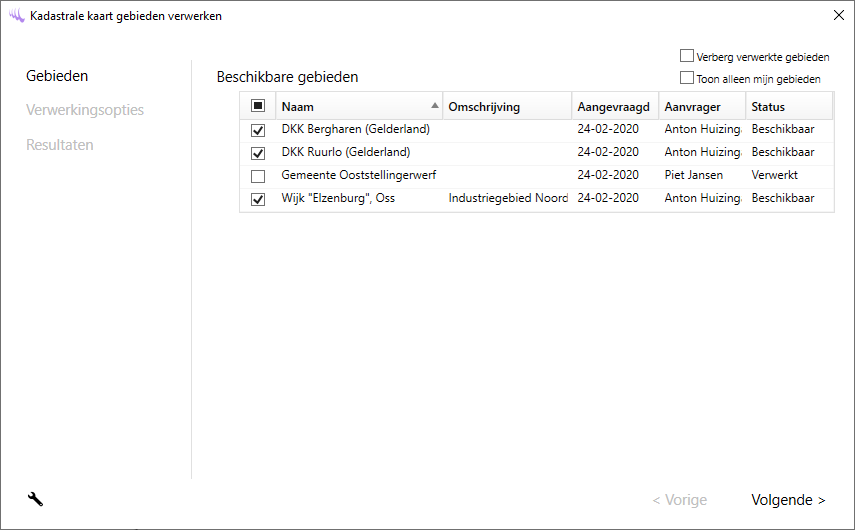Enable Toon alleen mijn gebieden option
855x530 pixels.
point(687,78)
